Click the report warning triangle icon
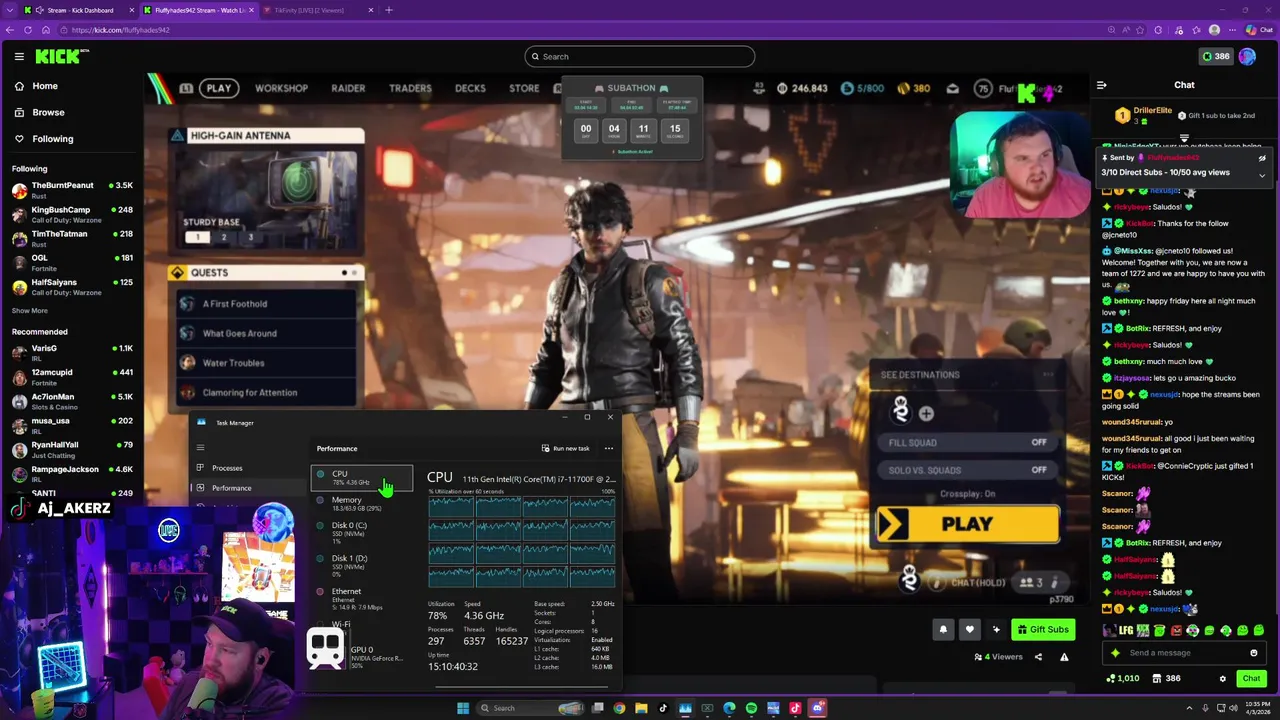Viewport: 1280px width, 720px height. point(1064,657)
